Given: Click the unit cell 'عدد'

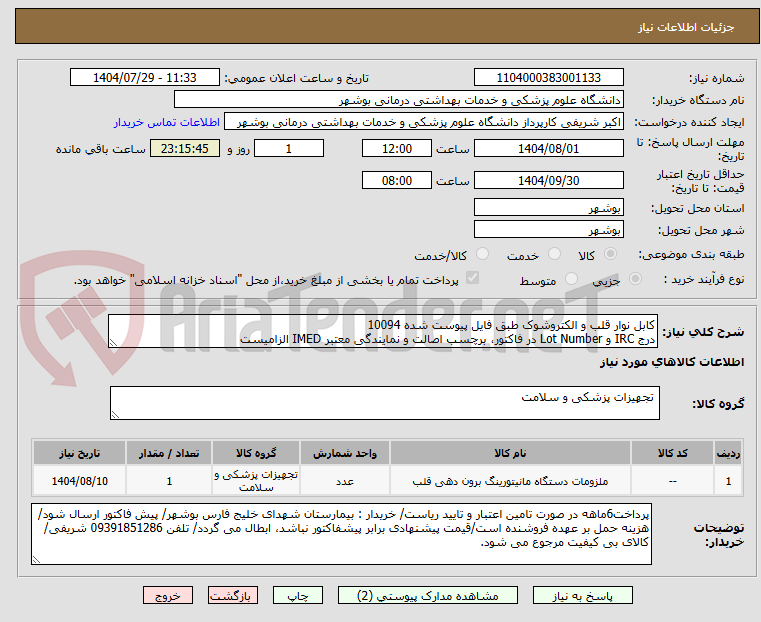Looking at the screenshot, I should 345,481.
